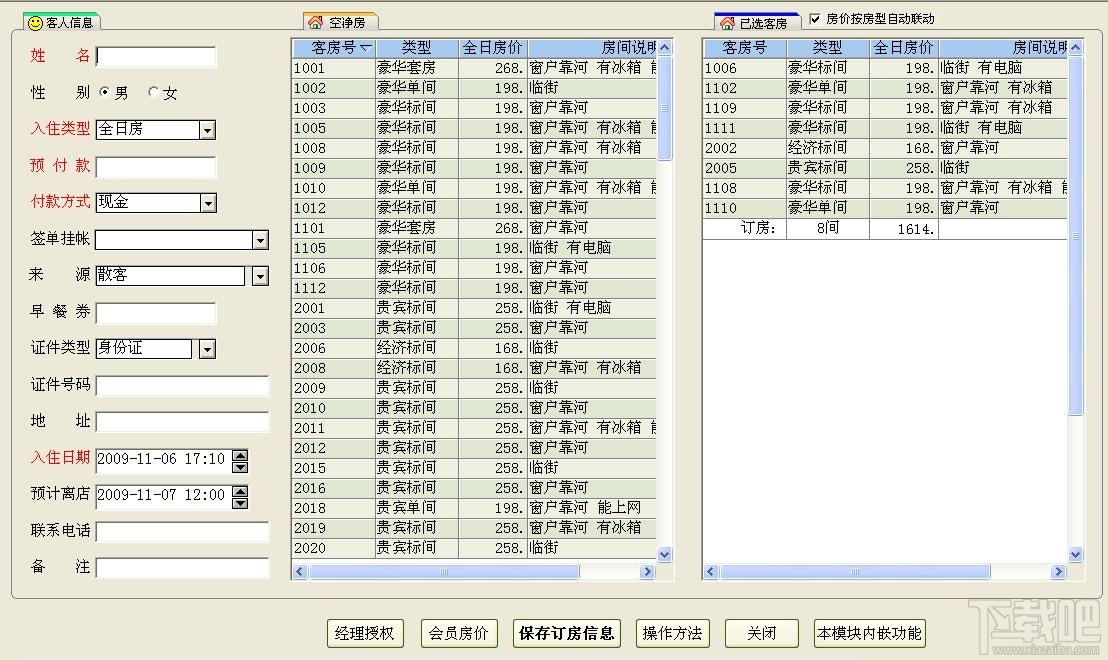The image size is (1108, 660).
Task: Select the 女 gender radio button
Action: [152, 92]
